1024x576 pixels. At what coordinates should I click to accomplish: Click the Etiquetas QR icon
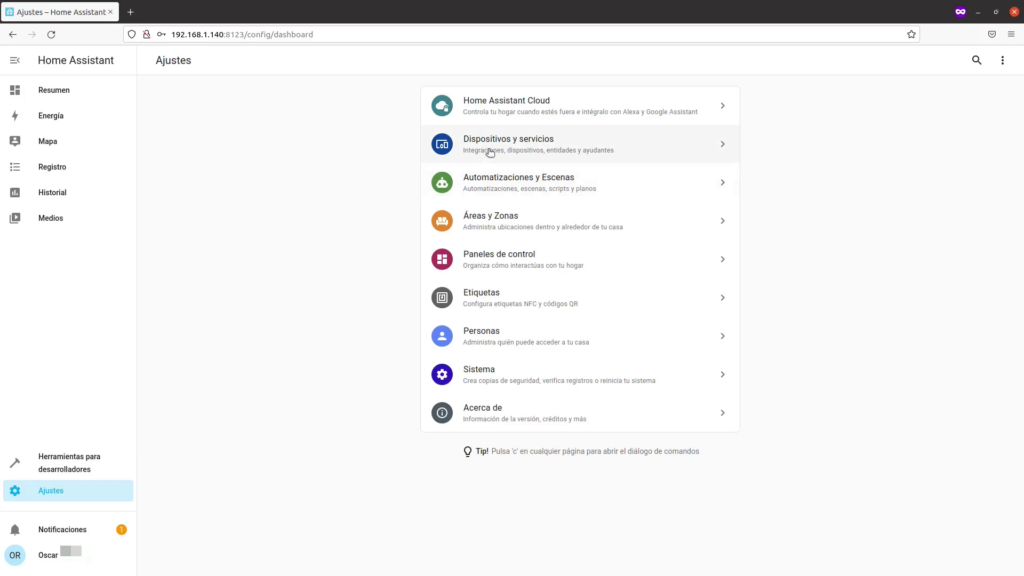pyautogui.click(x=441, y=297)
